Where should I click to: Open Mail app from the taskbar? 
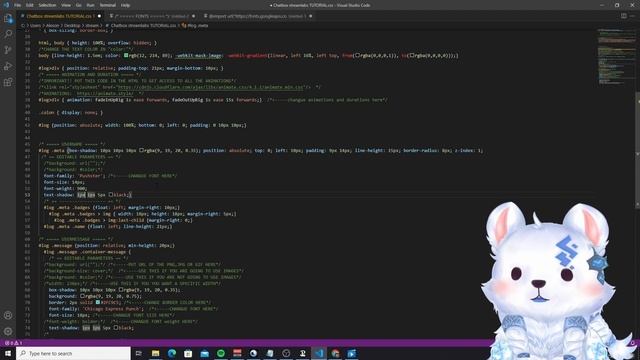[x=204, y=353]
